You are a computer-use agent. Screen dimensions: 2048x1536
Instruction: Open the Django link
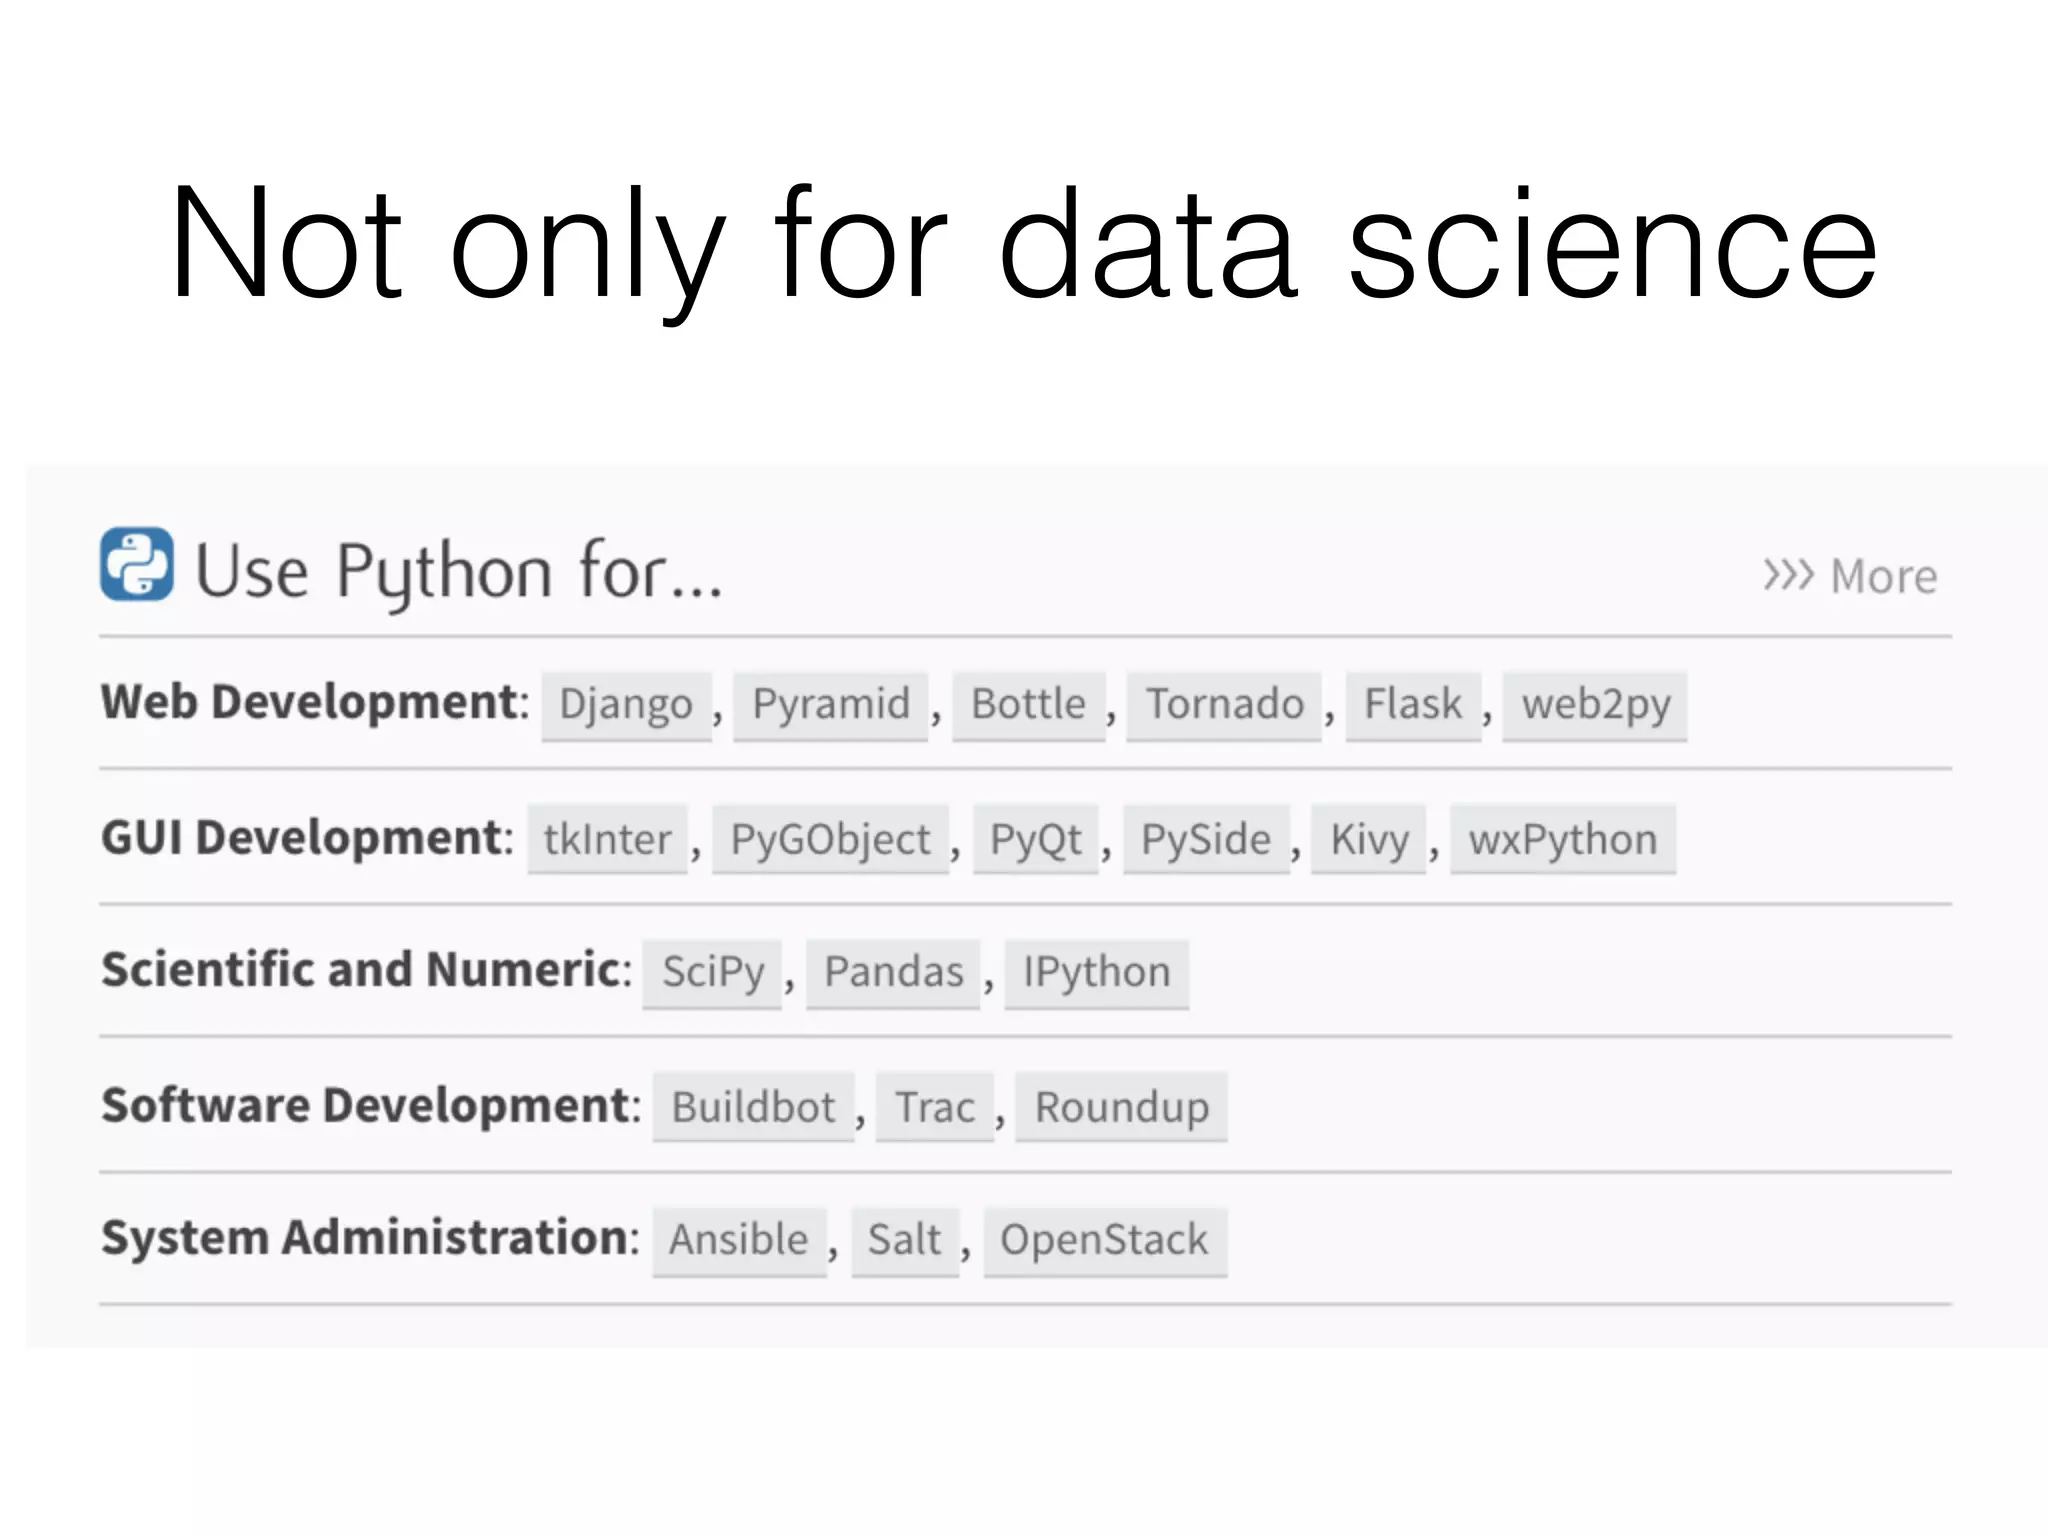click(x=626, y=705)
